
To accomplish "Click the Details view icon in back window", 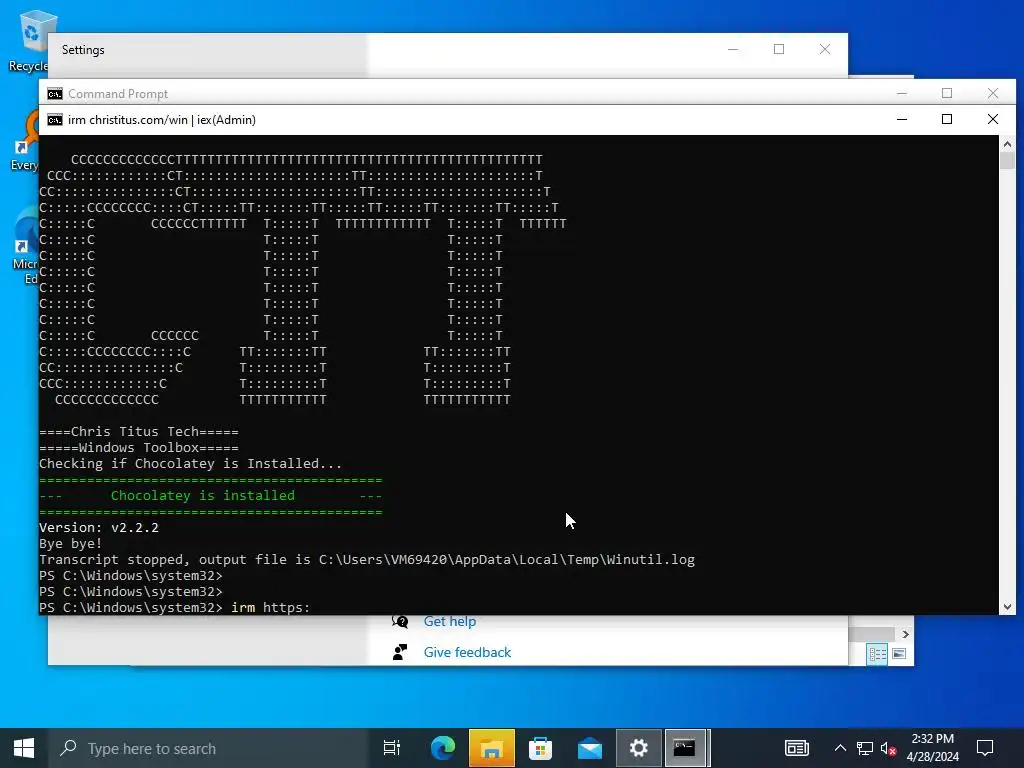I will 877,654.
